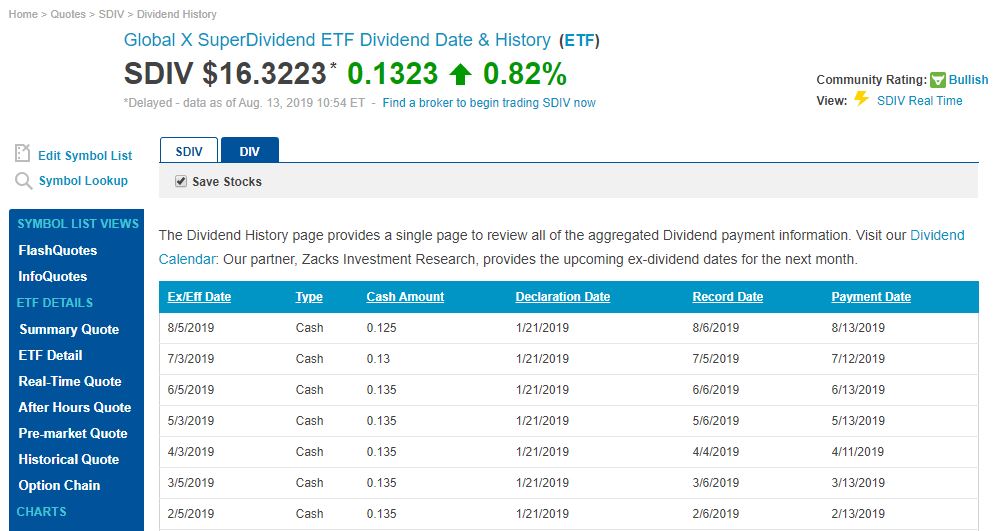Sort table by Payment Date column
The width and height of the screenshot is (994, 531).
coord(871,297)
